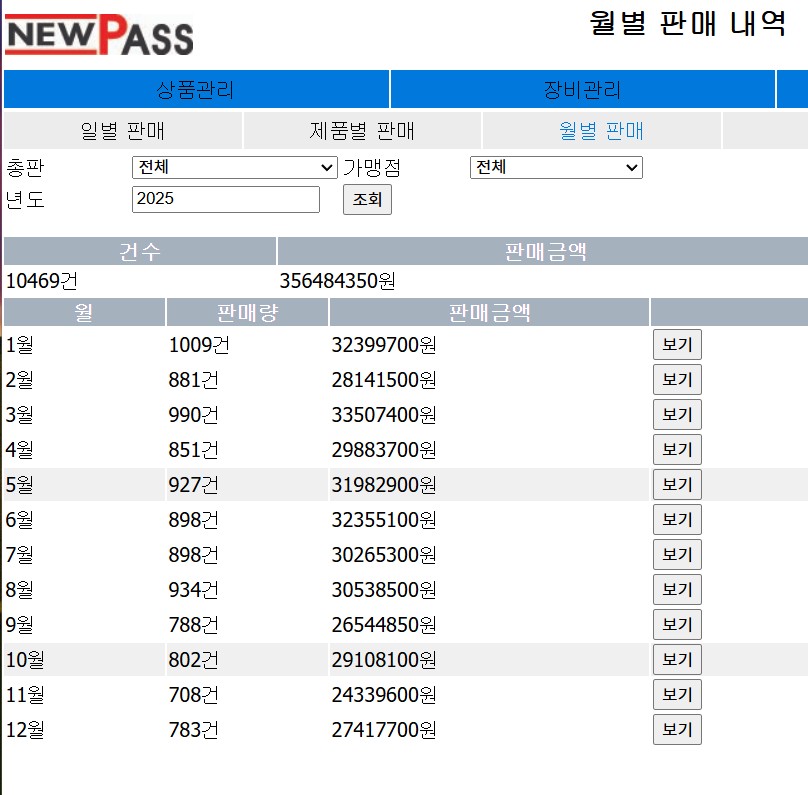Click 보기 in the 8월 row
This screenshot has width=808, height=795.
pyautogui.click(x=677, y=590)
